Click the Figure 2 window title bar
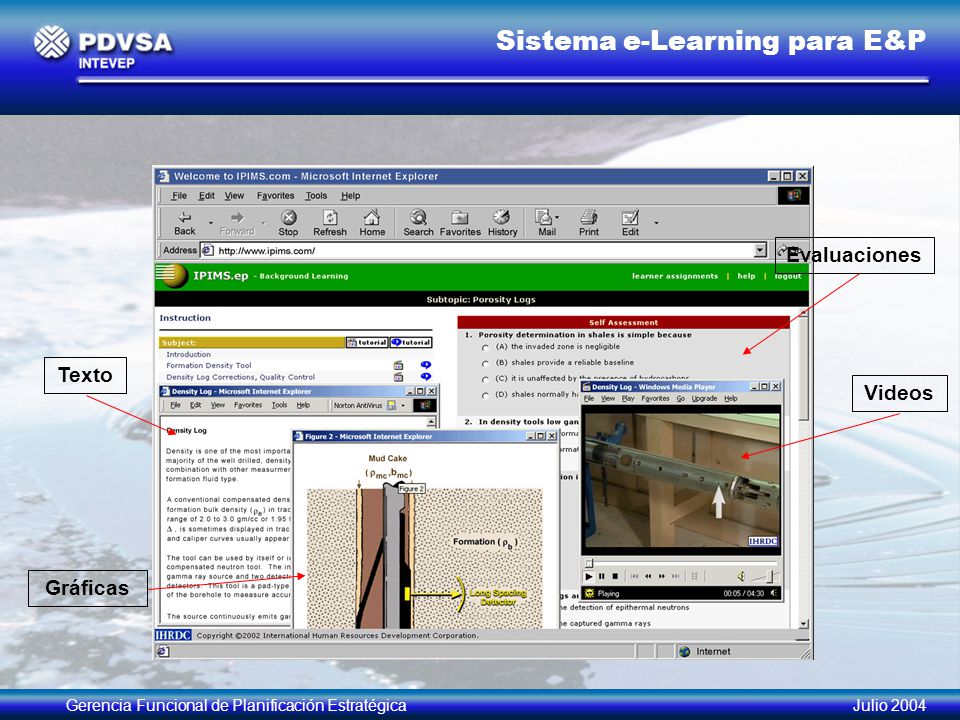Viewport: 960px width, 720px height. point(425,436)
